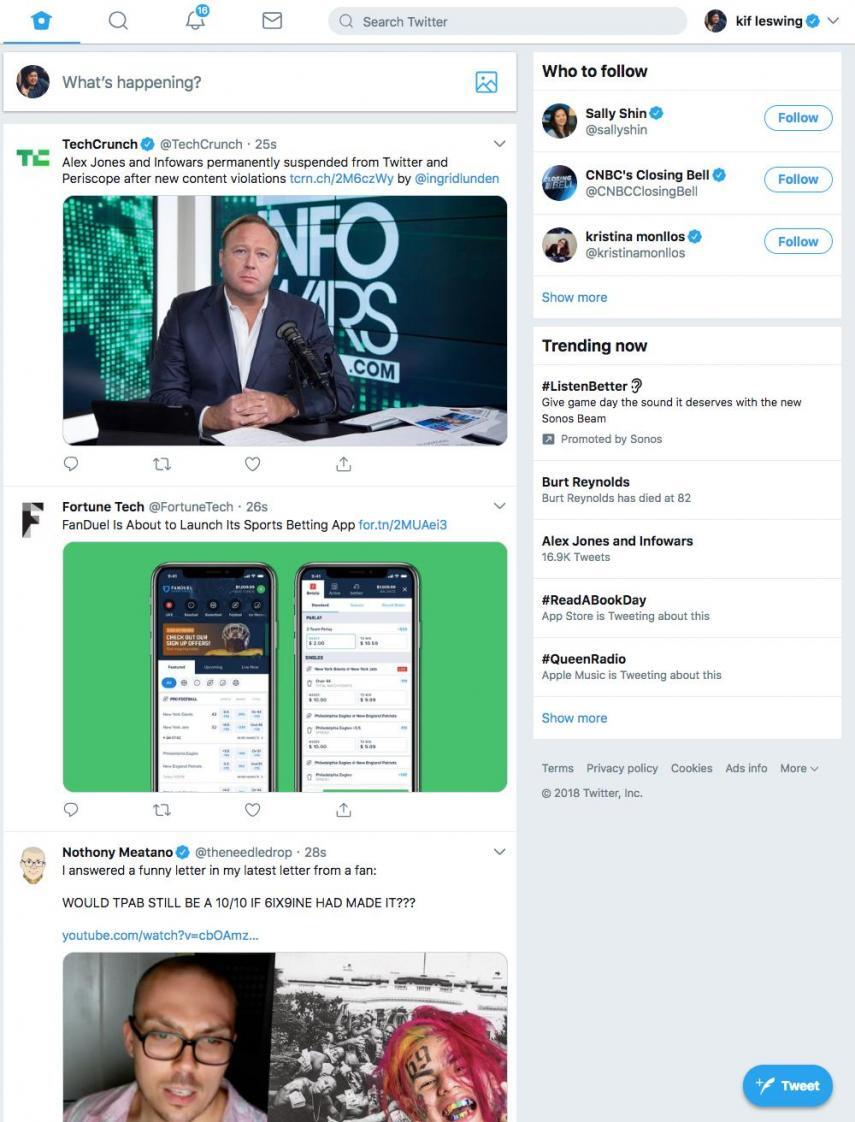Viewport: 855px width, 1122px height.
Task: Click the Search Twitter input field
Action: [x=506, y=20]
